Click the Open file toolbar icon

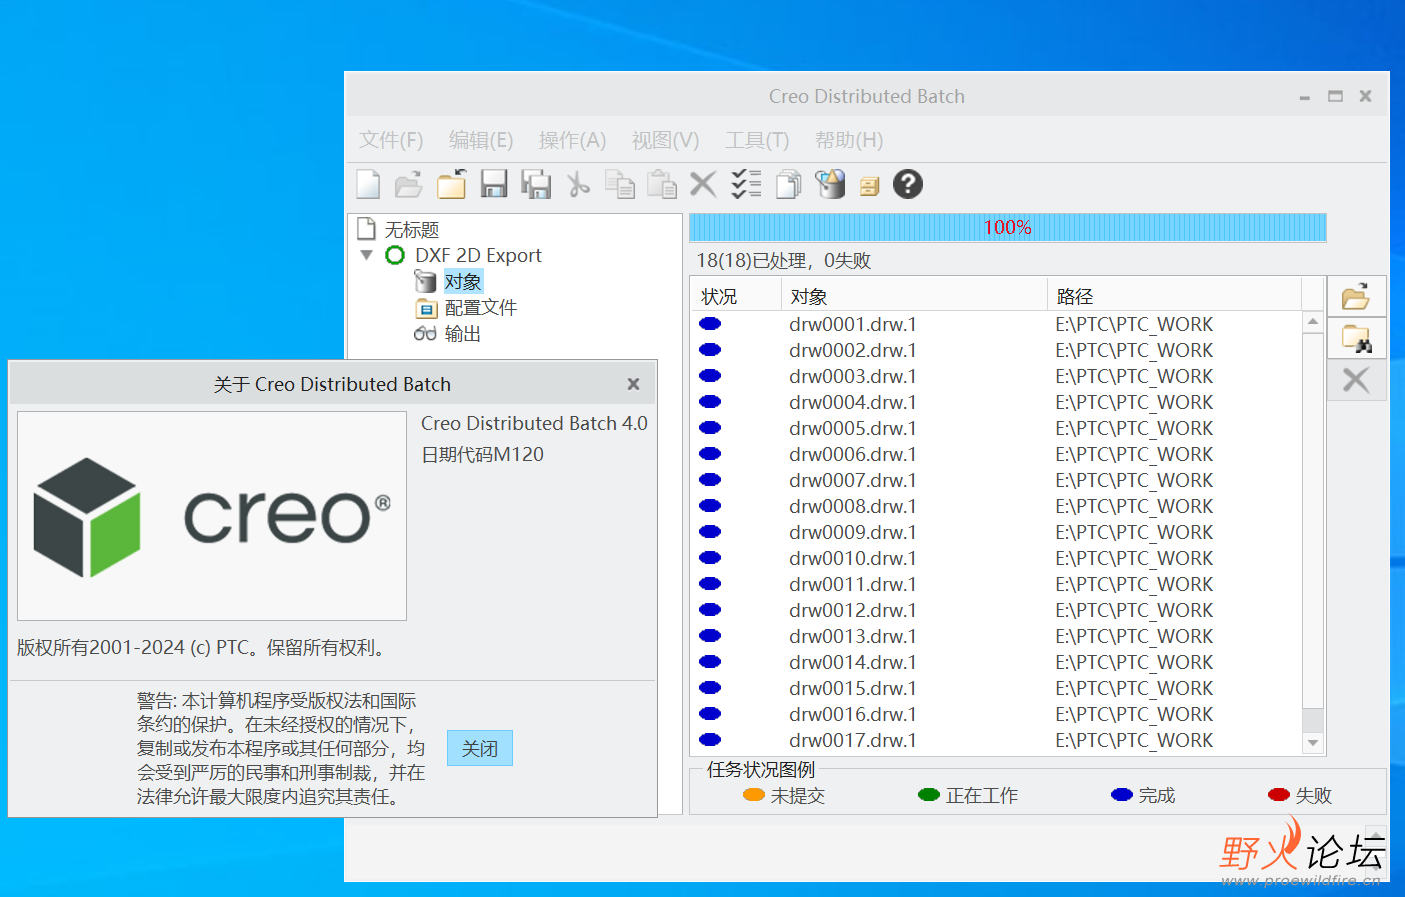coord(408,184)
